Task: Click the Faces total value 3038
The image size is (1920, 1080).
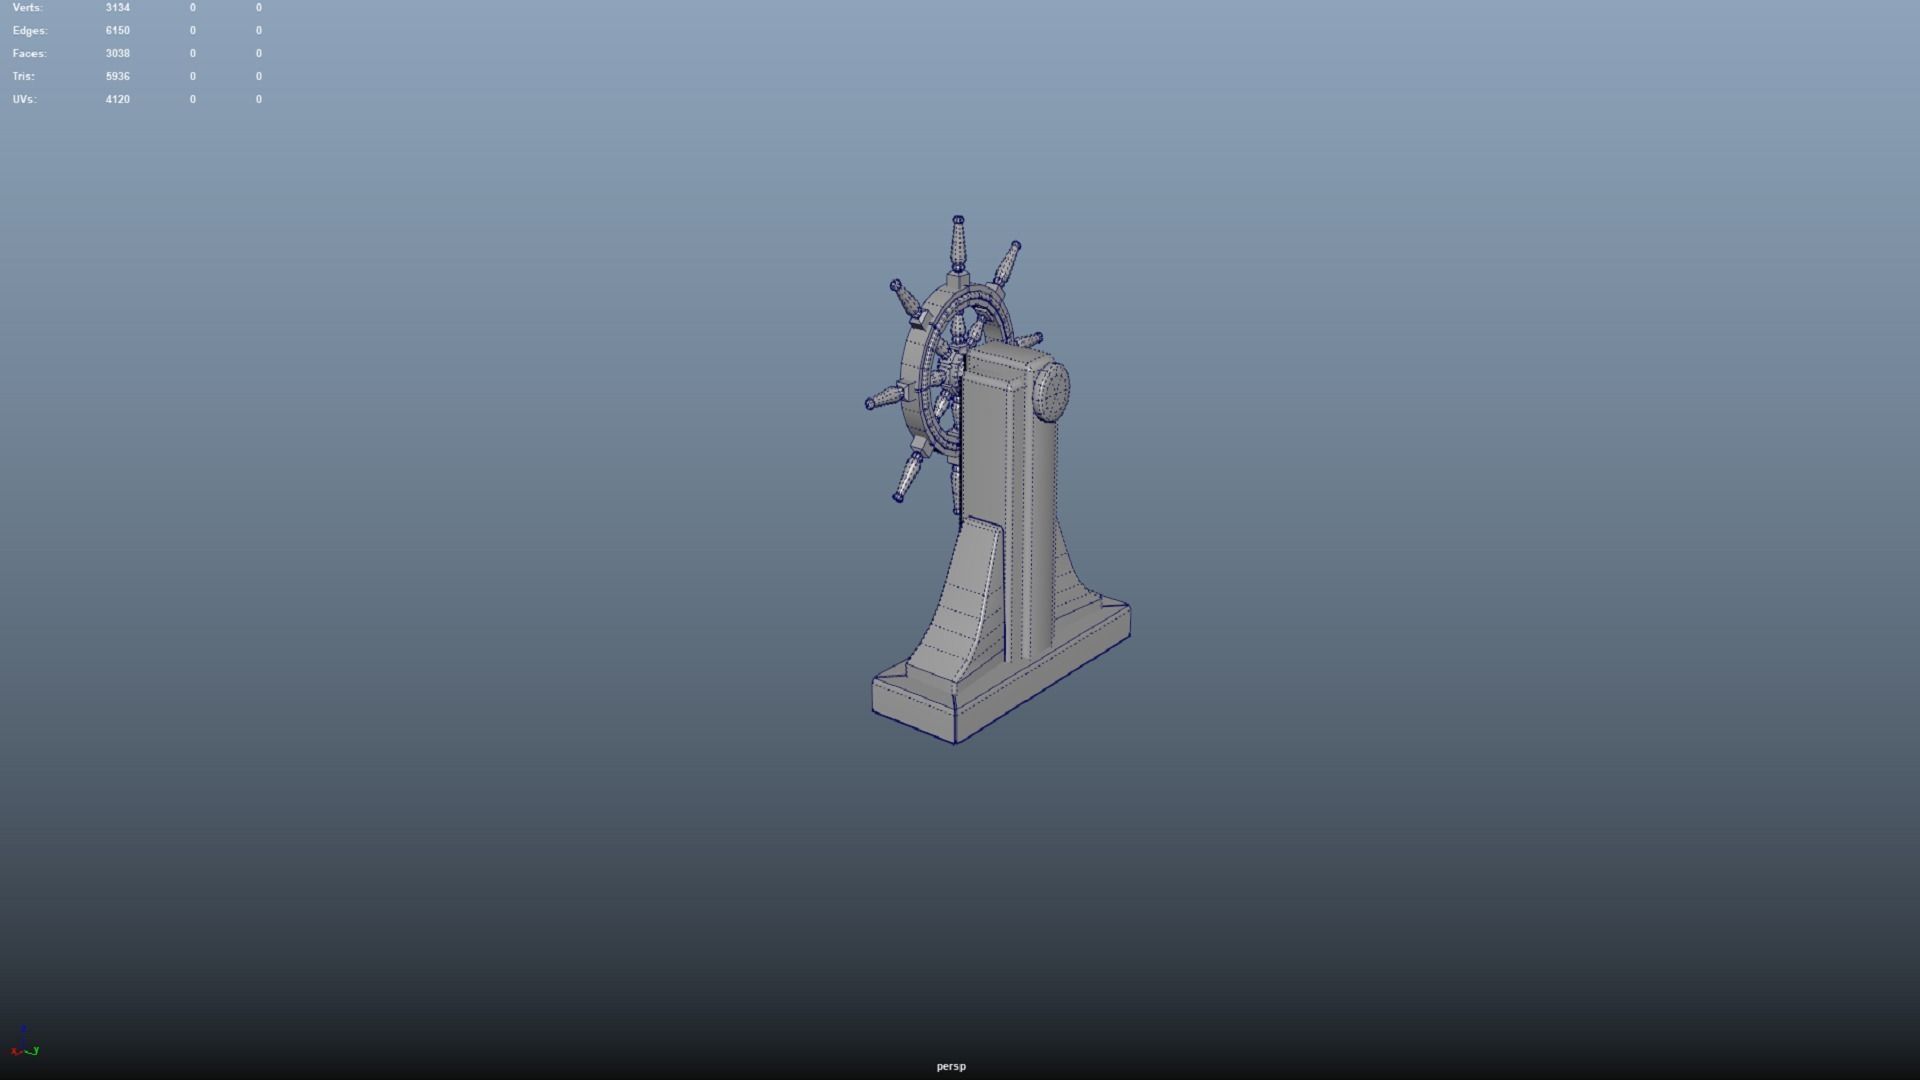Action: pos(117,53)
